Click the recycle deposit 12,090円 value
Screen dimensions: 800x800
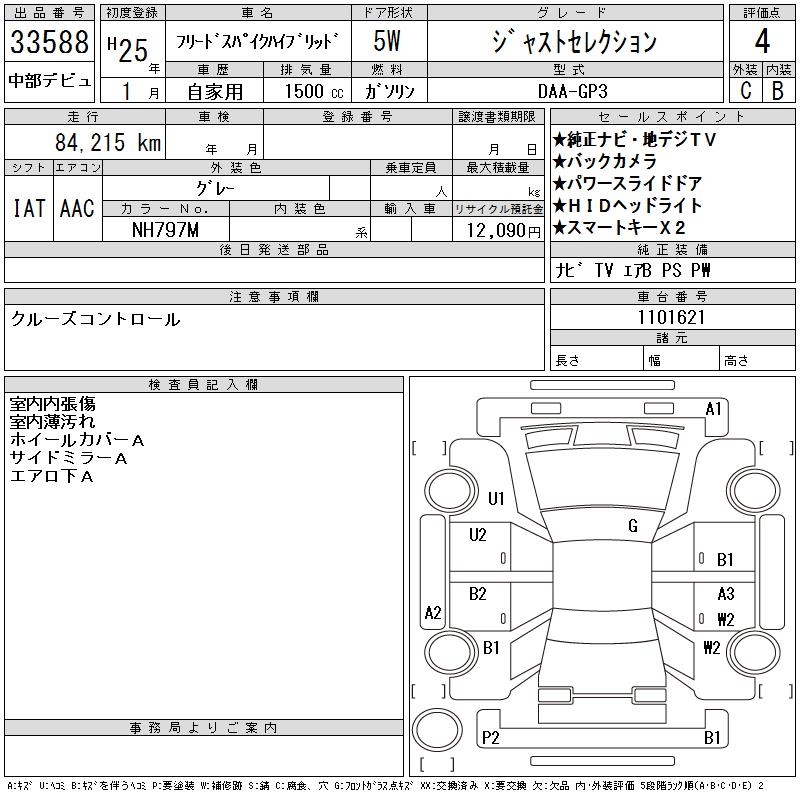(497, 230)
